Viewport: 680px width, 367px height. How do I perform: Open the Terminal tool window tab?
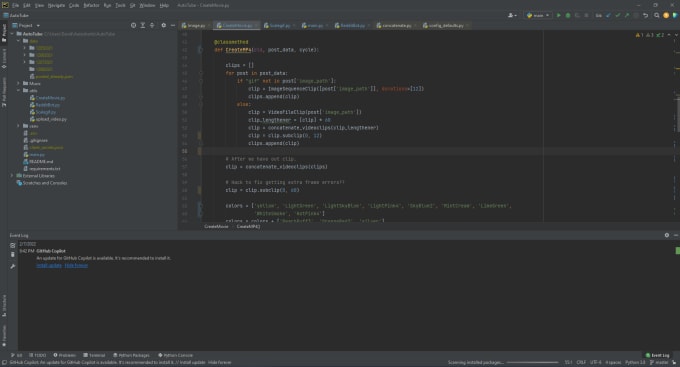94,355
